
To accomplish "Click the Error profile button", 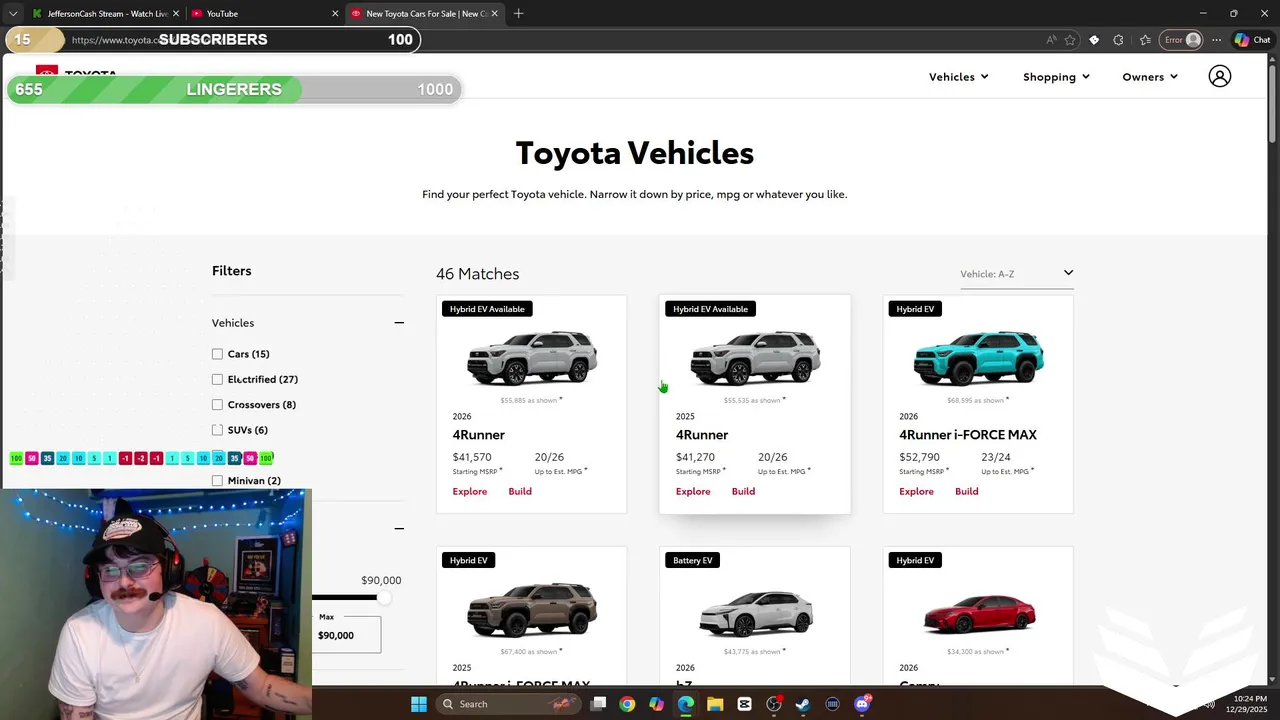I will point(1181,40).
